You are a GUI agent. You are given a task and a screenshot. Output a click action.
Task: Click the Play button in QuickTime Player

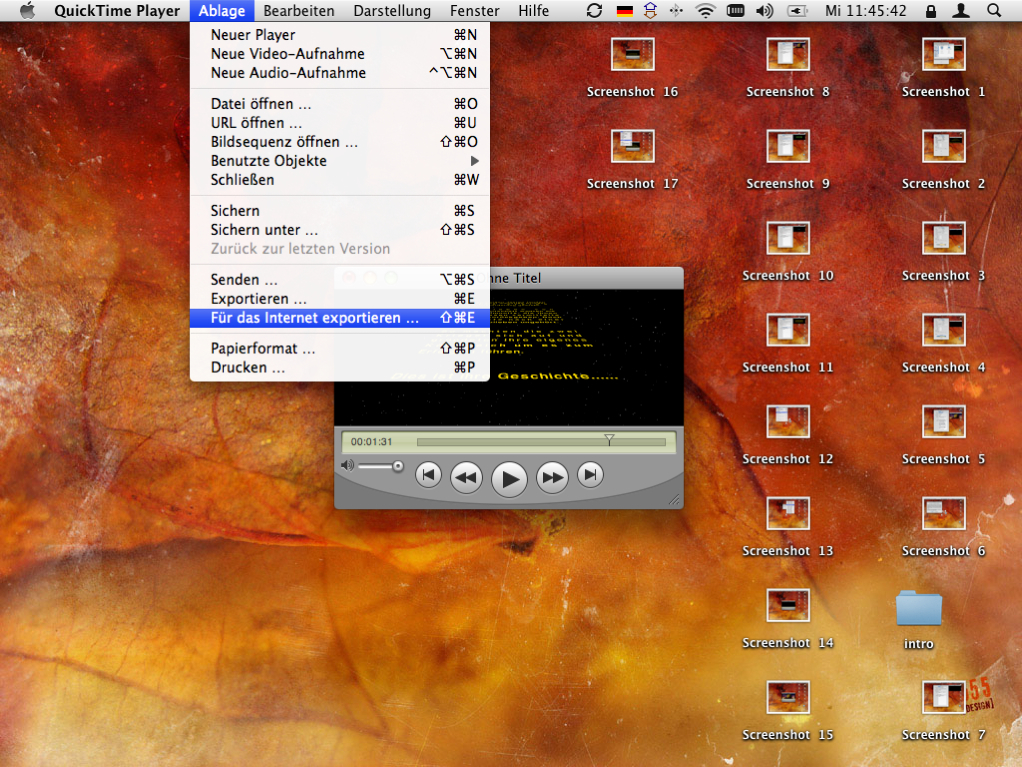pos(509,479)
